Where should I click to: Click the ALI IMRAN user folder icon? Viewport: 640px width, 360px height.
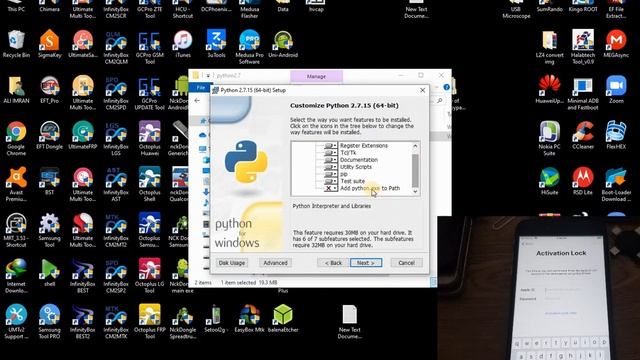tap(16, 89)
